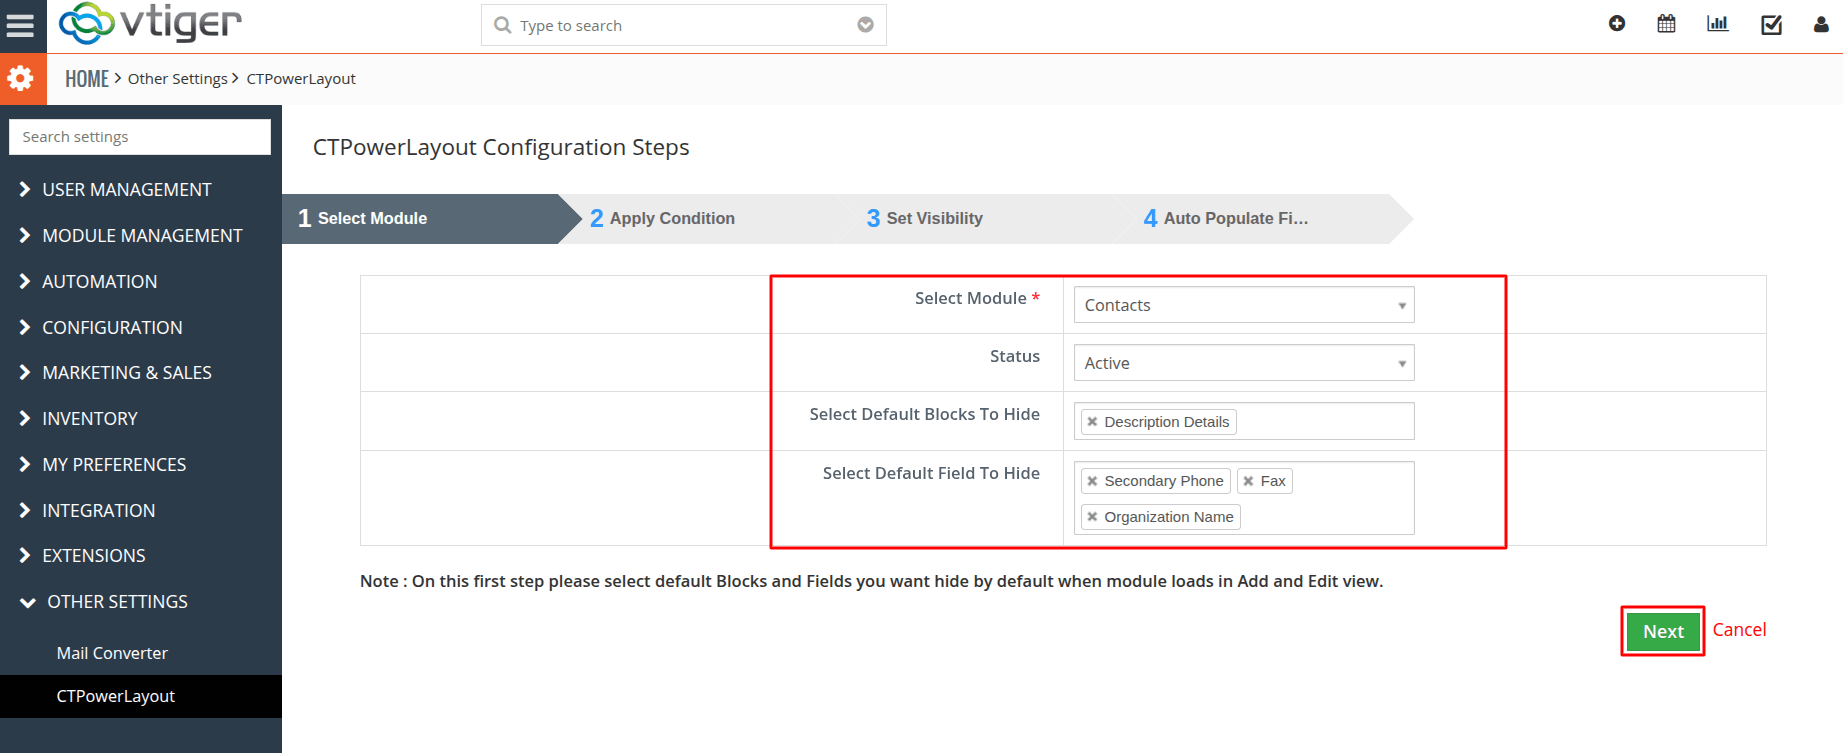Open the calendar icon in header
Image resolution: width=1843 pixels, height=753 pixels.
point(1666,24)
